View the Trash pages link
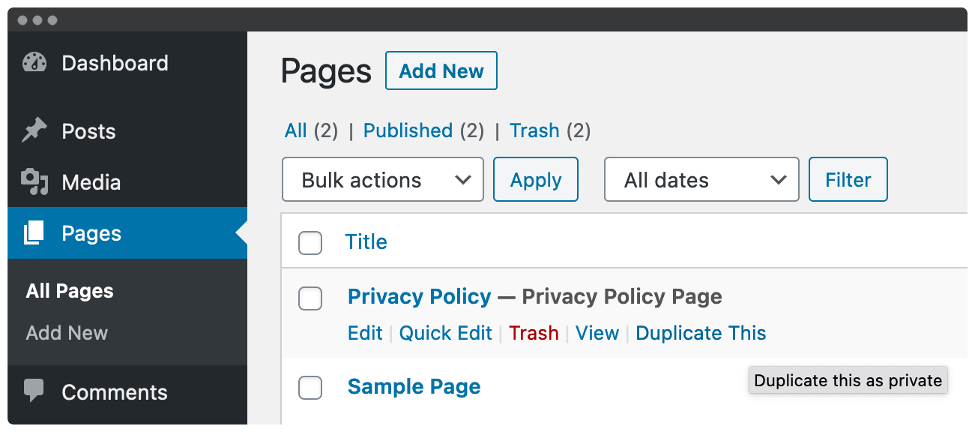This screenshot has width=977, height=433. click(x=535, y=131)
